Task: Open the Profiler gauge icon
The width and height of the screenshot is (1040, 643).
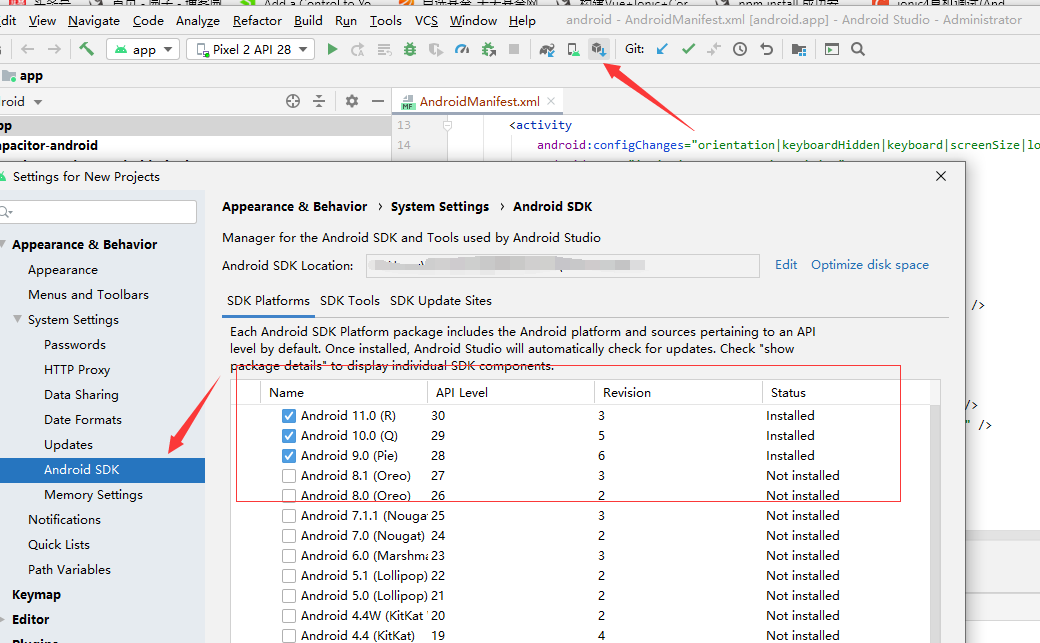Action: pyautogui.click(x=462, y=49)
